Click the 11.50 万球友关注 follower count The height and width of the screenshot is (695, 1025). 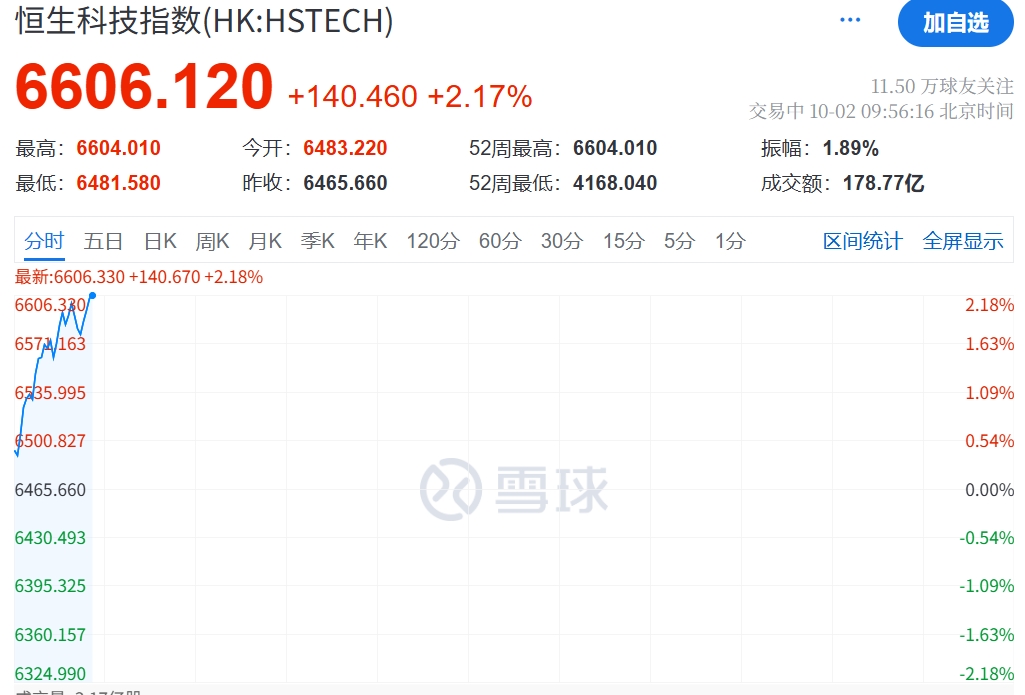pyautogui.click(x=942, y=86)
